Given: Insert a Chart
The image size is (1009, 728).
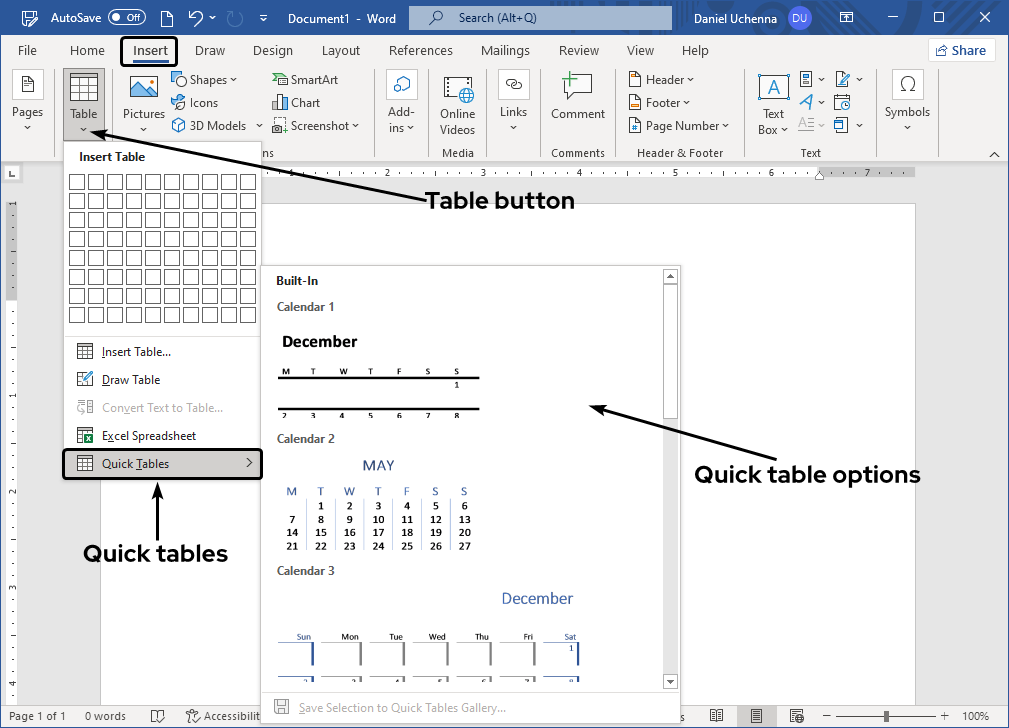Looking at the screenshot, I should point(295,102).
